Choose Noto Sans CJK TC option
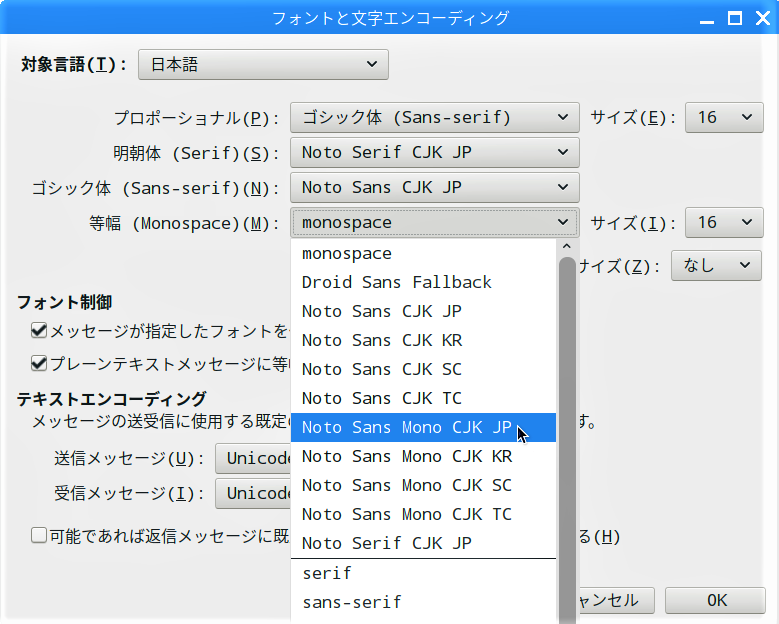 tap(423, 398)
